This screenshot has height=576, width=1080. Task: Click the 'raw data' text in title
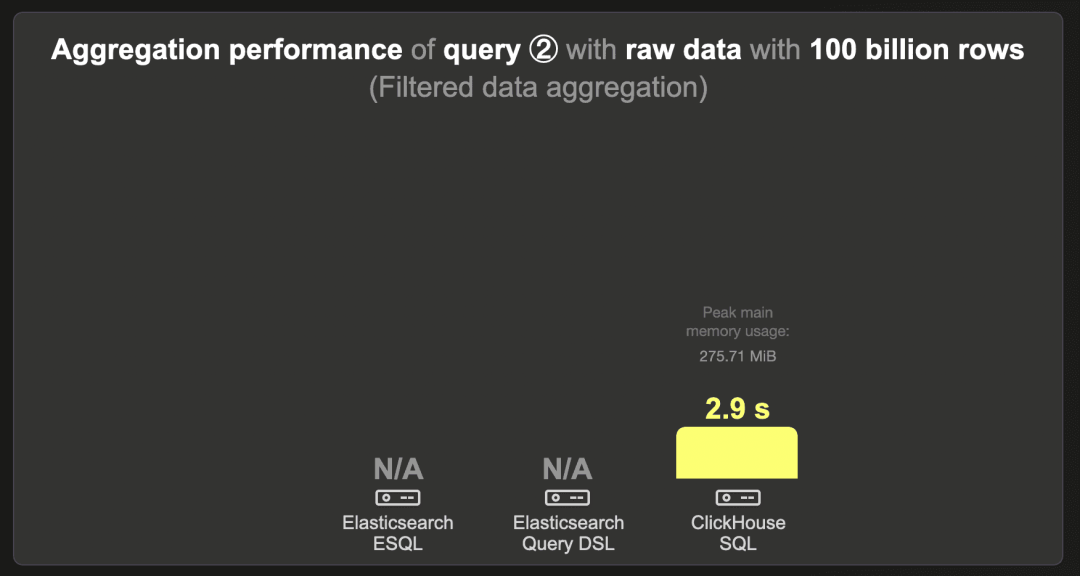pos(683,50)
